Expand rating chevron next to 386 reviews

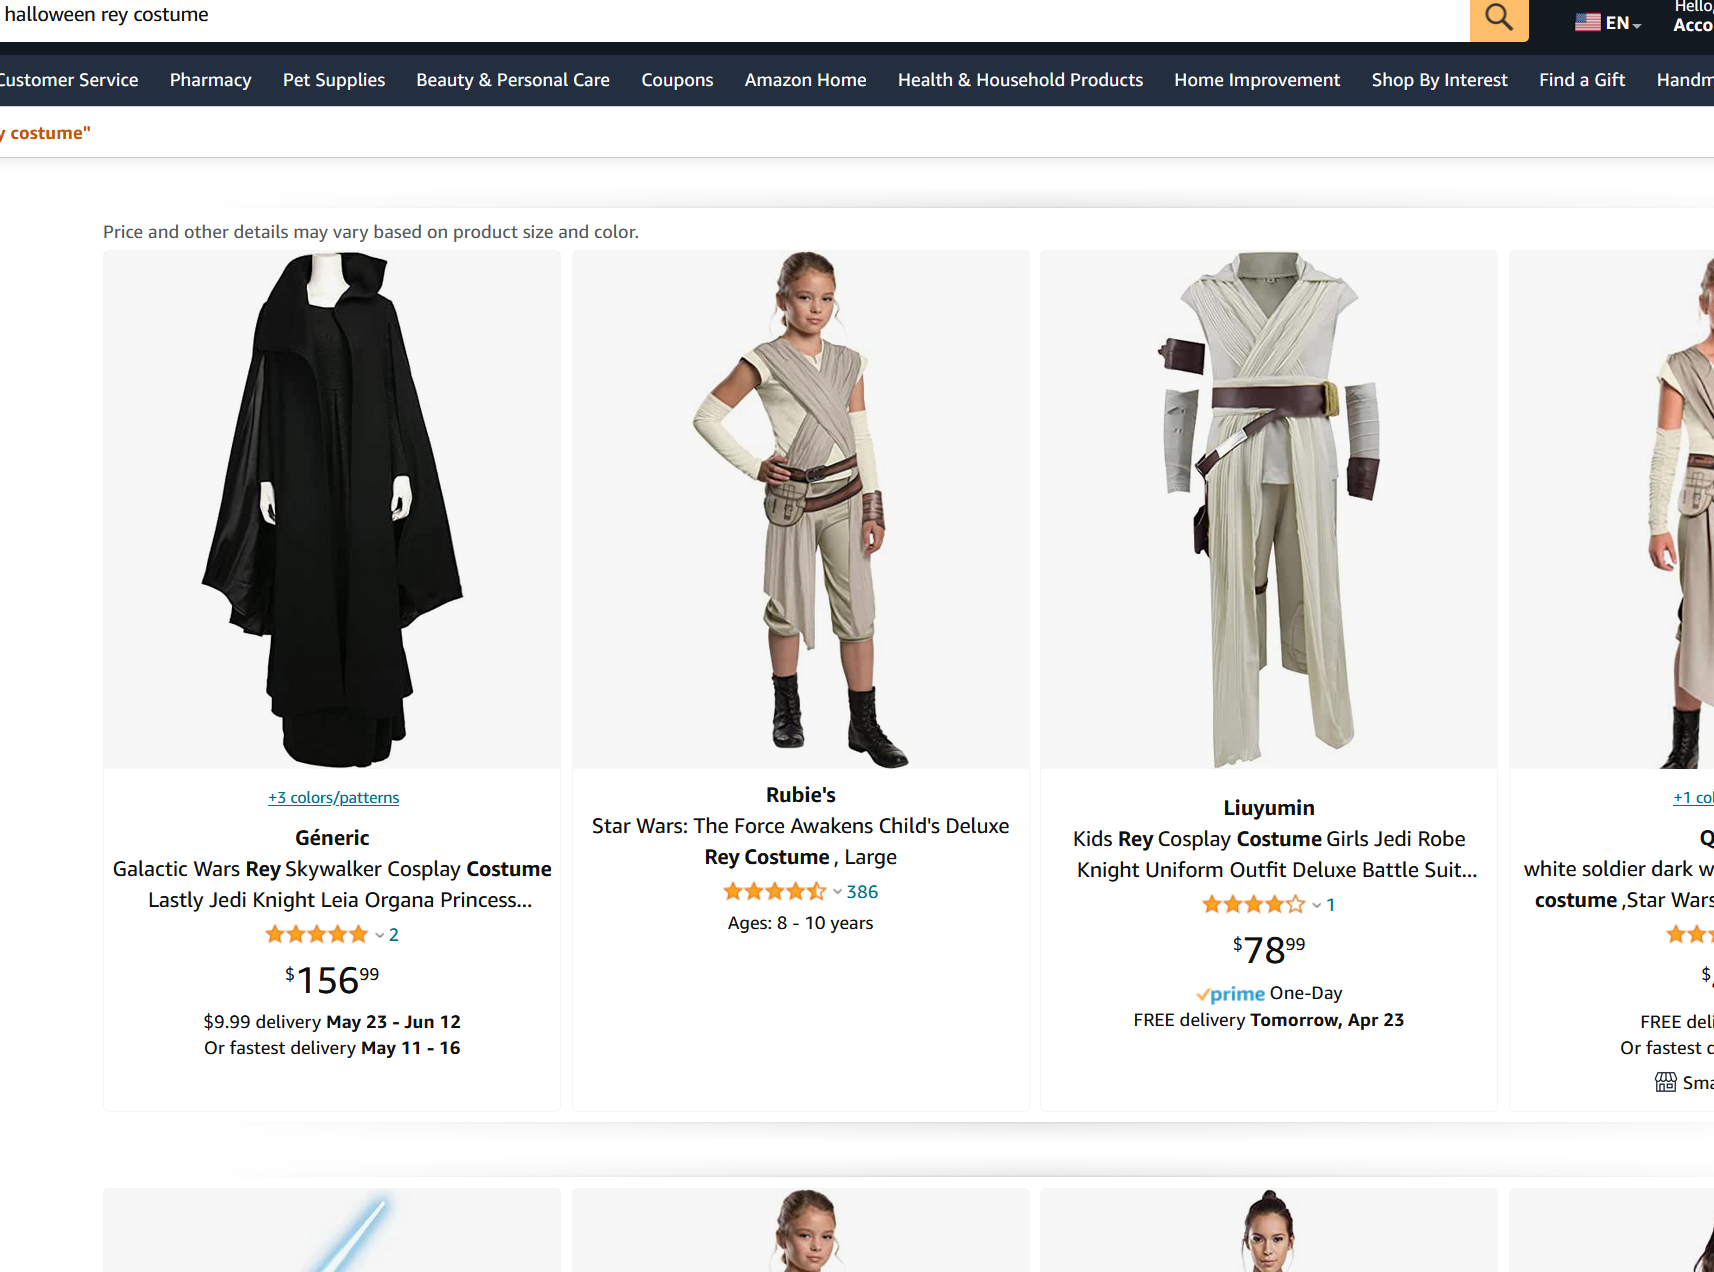pyautogui.click(x=837, y=892)
